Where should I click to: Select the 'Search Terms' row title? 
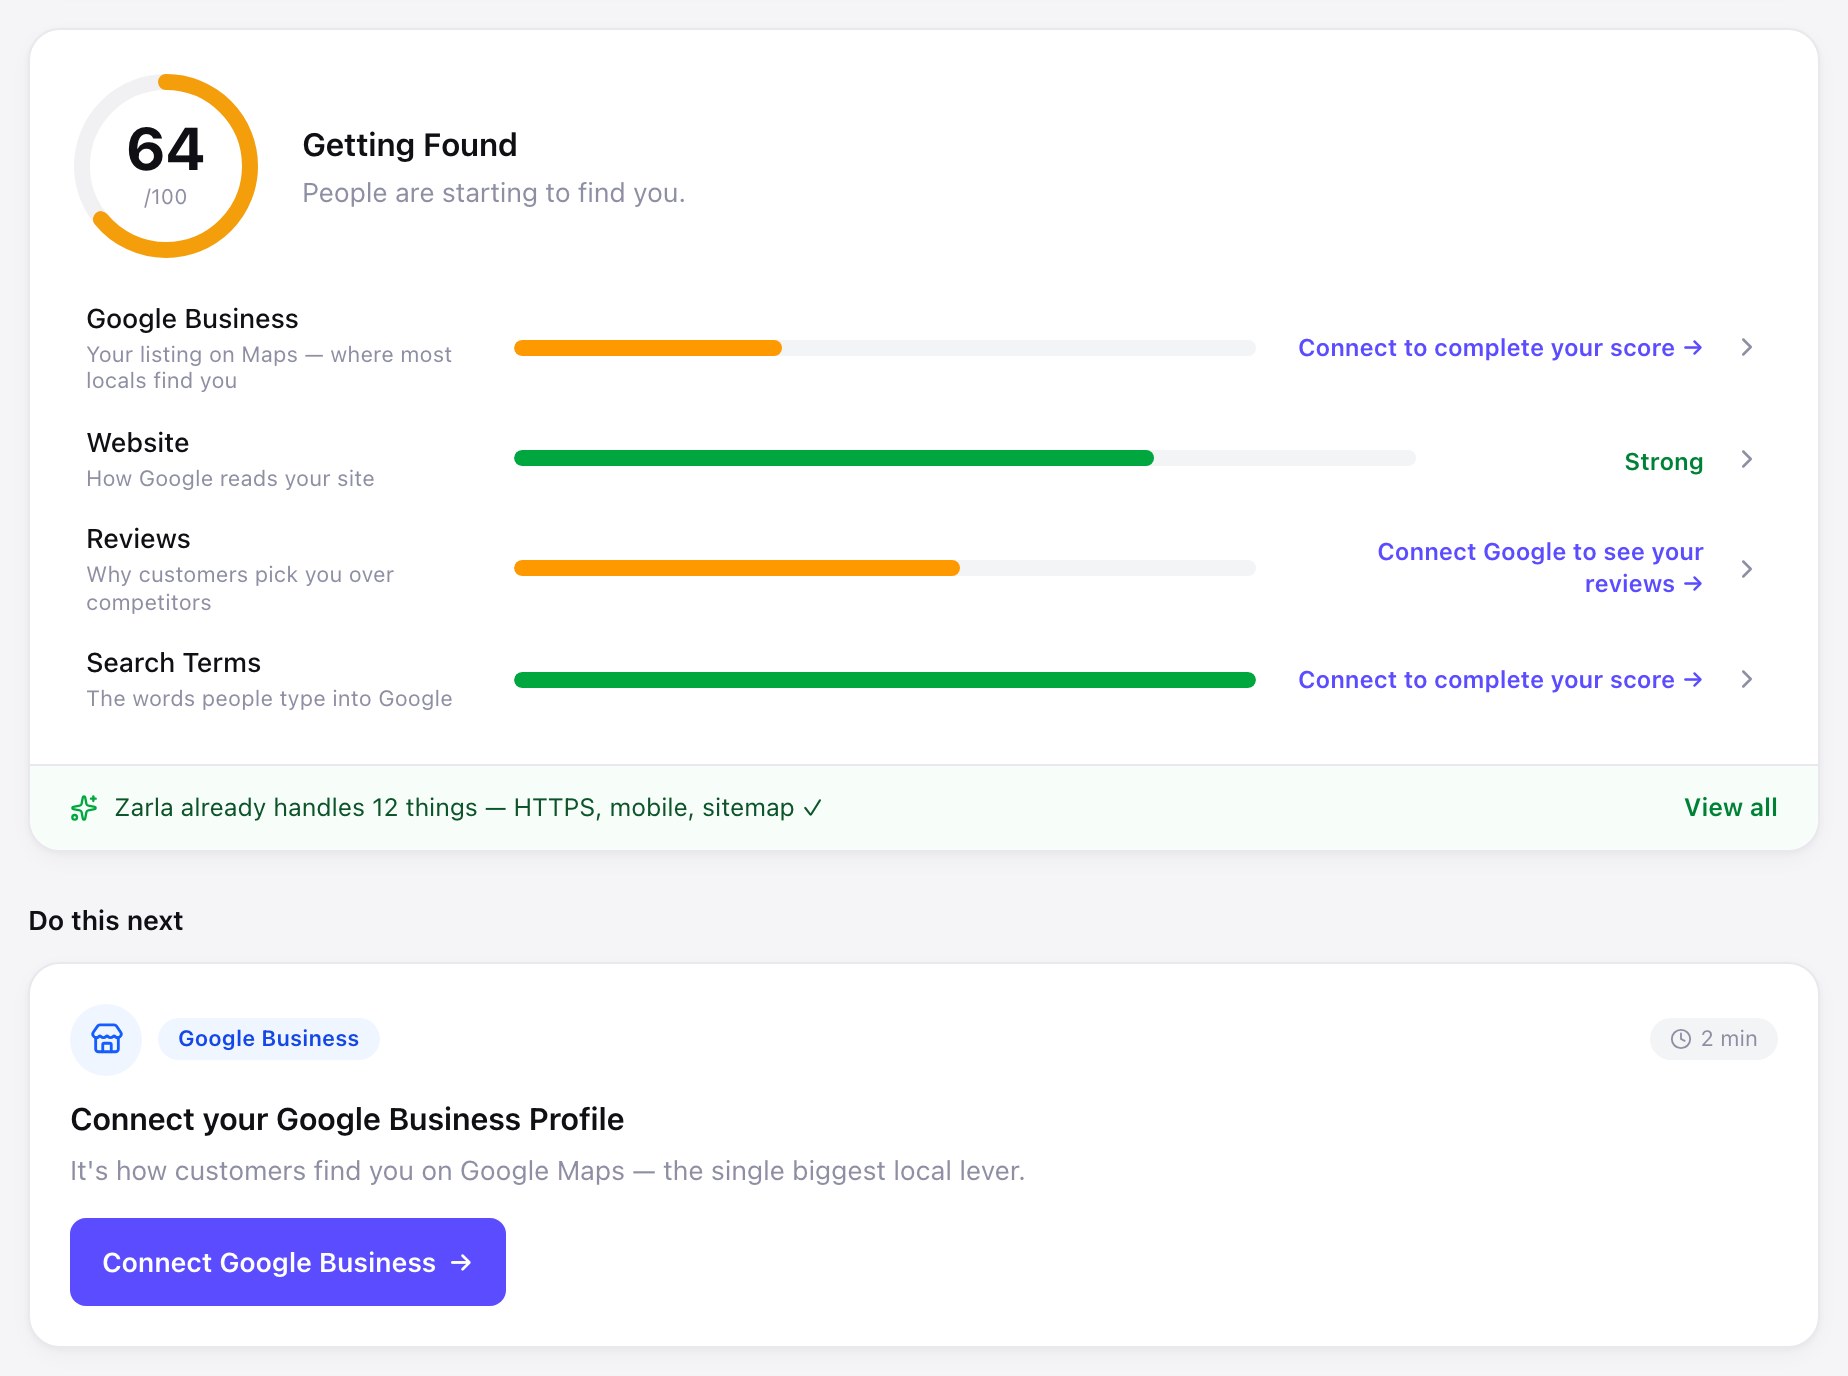point(173,663)
